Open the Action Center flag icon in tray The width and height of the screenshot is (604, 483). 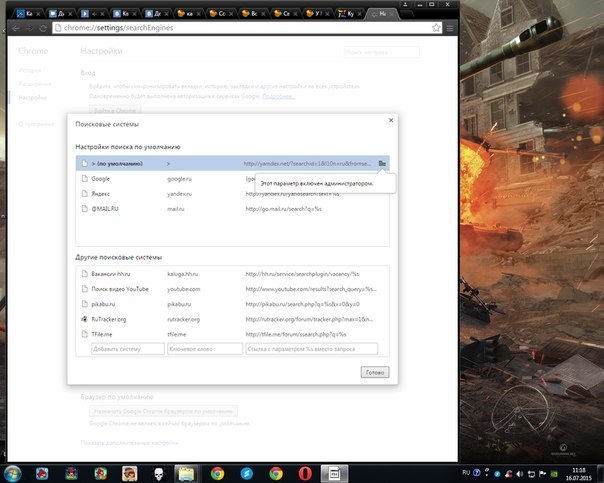click(542, 474)
